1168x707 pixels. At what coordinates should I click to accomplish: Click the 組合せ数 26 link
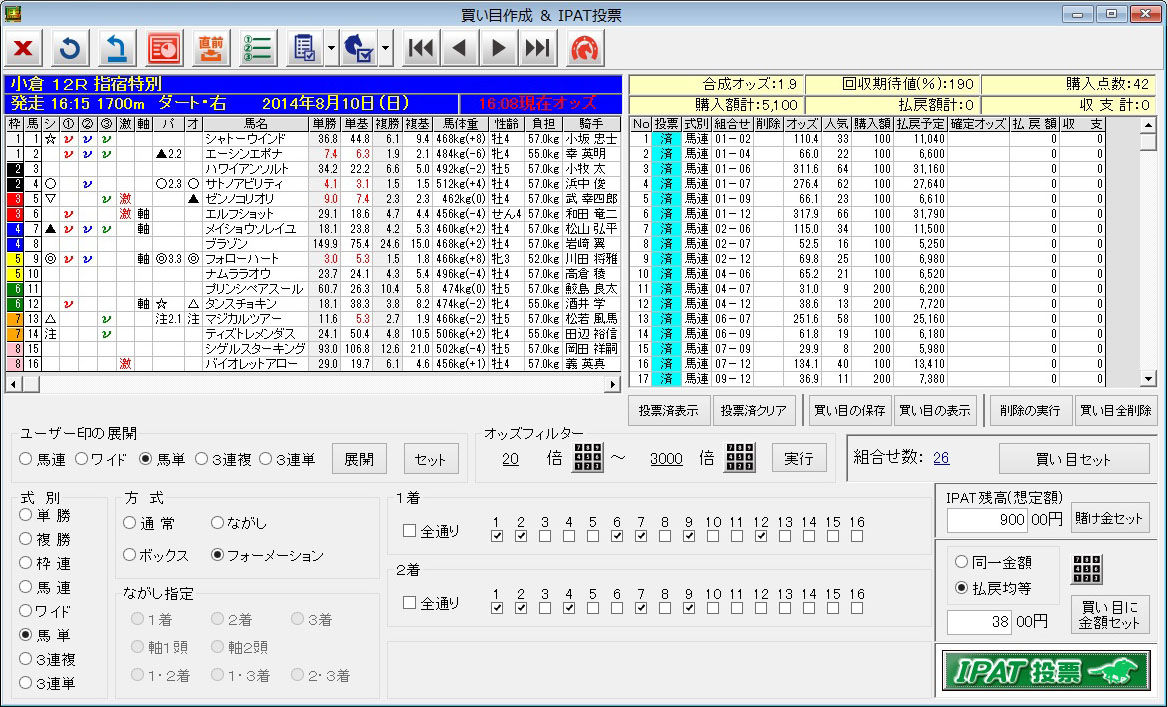[x=941, y=457]
